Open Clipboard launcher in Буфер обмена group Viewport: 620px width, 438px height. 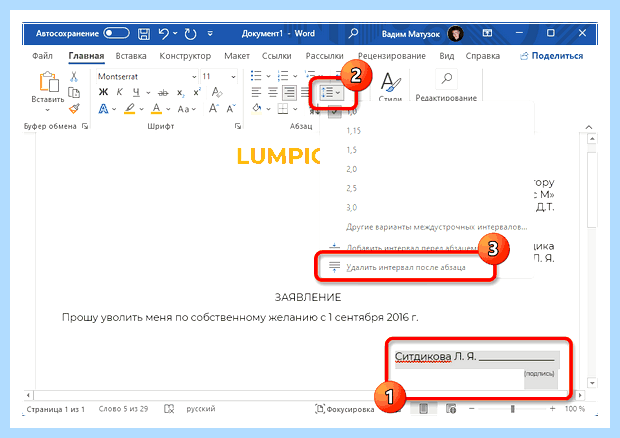[85, 126]
